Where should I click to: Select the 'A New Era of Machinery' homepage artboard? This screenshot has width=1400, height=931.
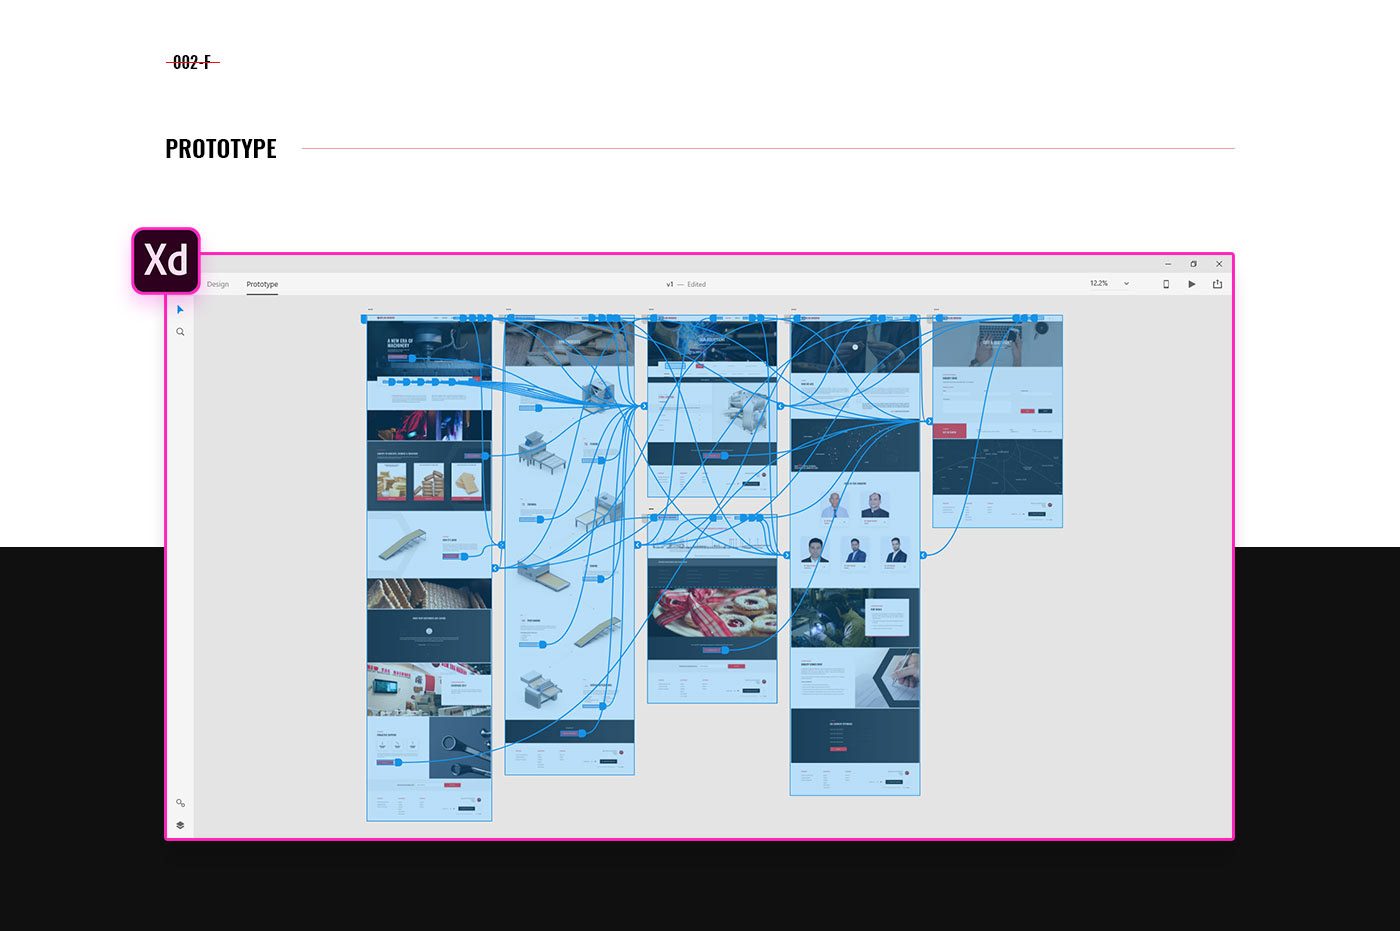pyautogui.click(x=429, y=568)
